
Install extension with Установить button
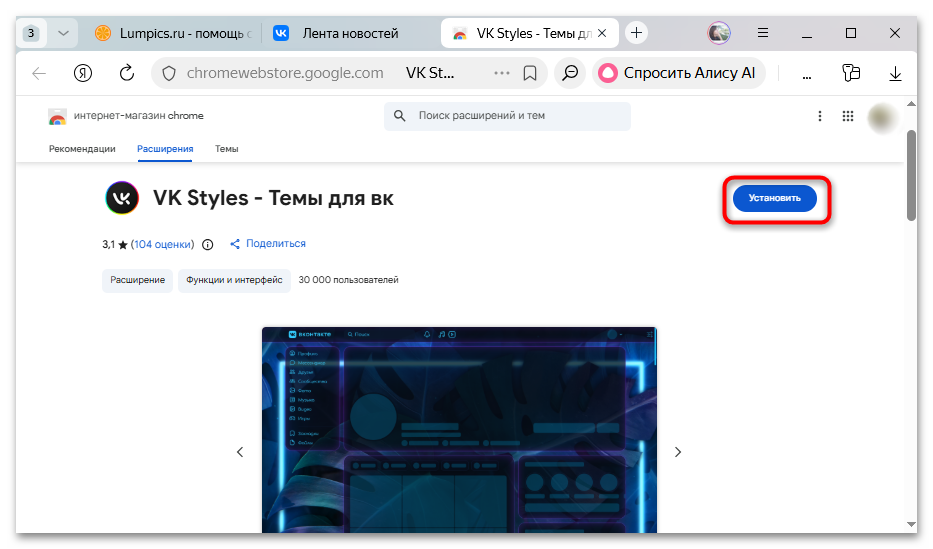(x=774, y=198)
